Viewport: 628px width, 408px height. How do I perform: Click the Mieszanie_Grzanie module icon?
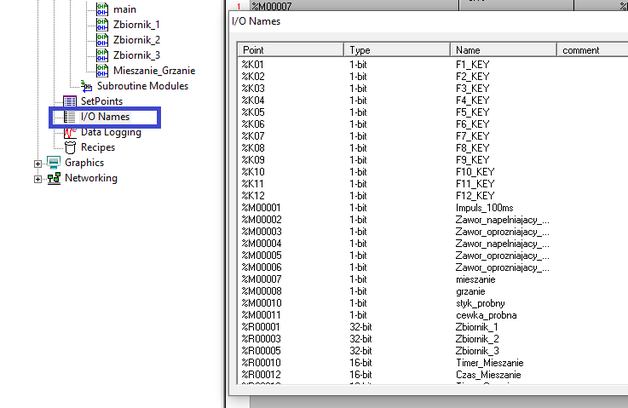pyautogui.click(x=102, y=71)
